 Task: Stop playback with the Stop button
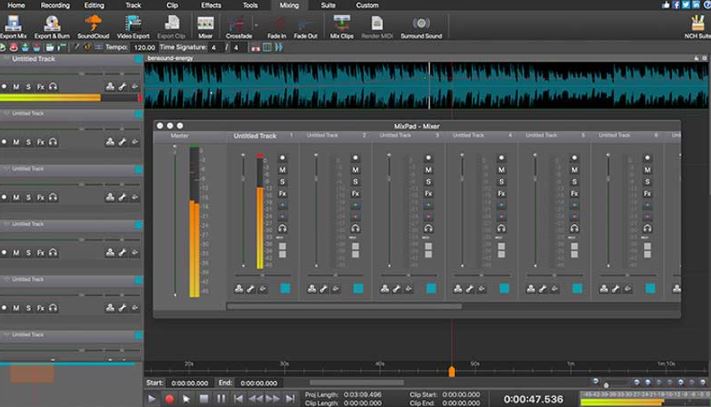(x=204, y=399)
